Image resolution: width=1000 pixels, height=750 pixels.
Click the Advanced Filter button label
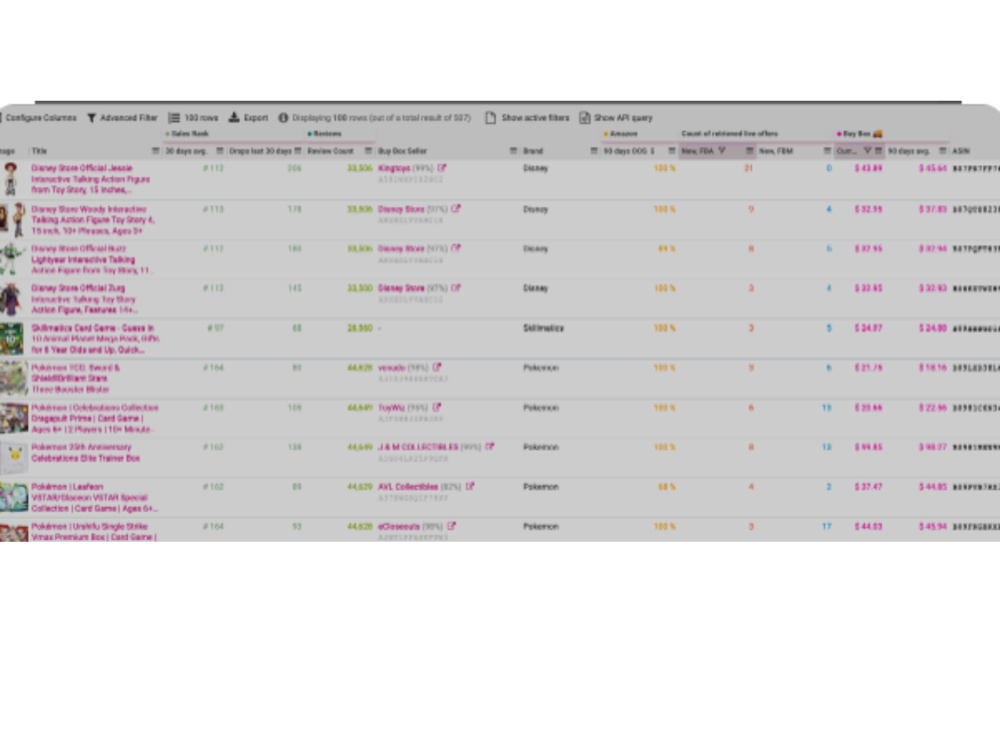(x=128, y=118)
